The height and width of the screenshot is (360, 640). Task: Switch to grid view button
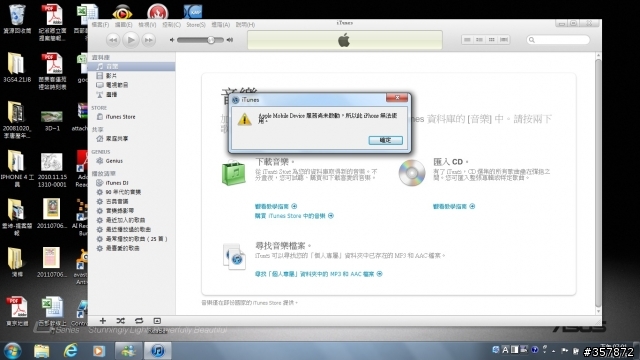point(492,40)
